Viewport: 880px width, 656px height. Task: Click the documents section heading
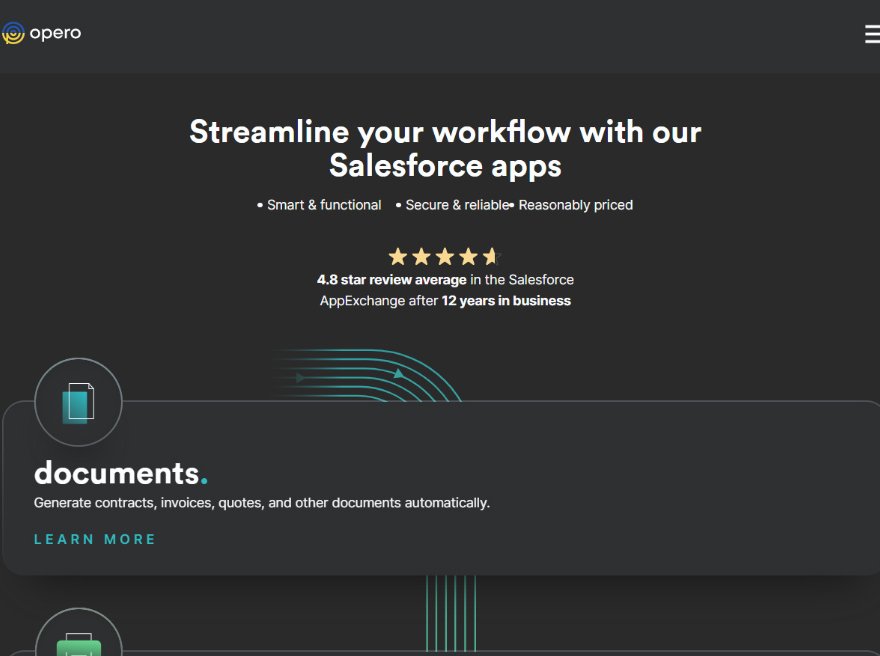coord(121,473)
